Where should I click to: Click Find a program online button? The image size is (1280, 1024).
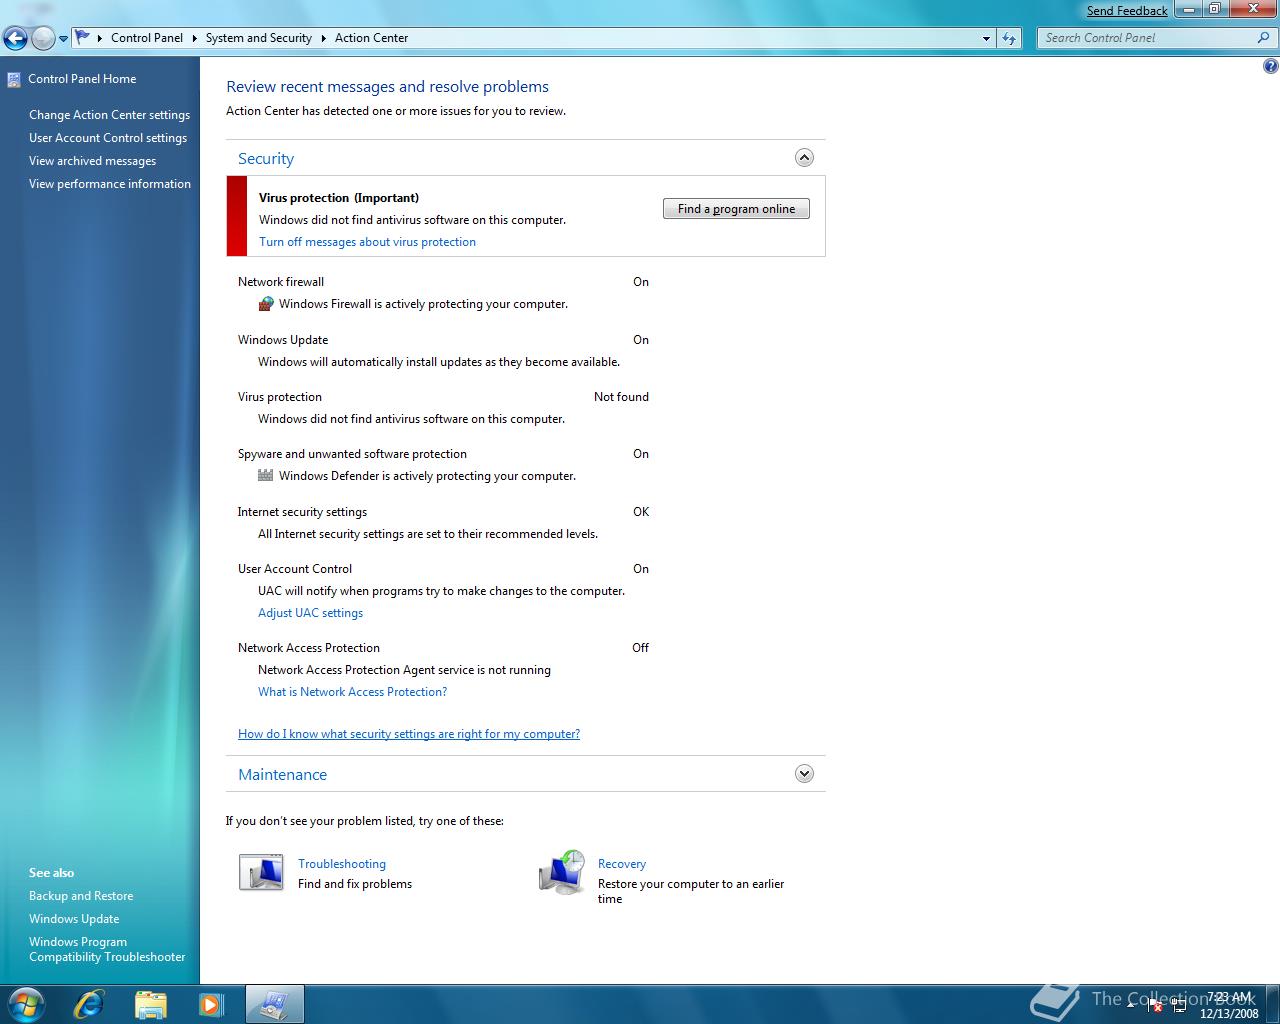click(x=736, y=208)
